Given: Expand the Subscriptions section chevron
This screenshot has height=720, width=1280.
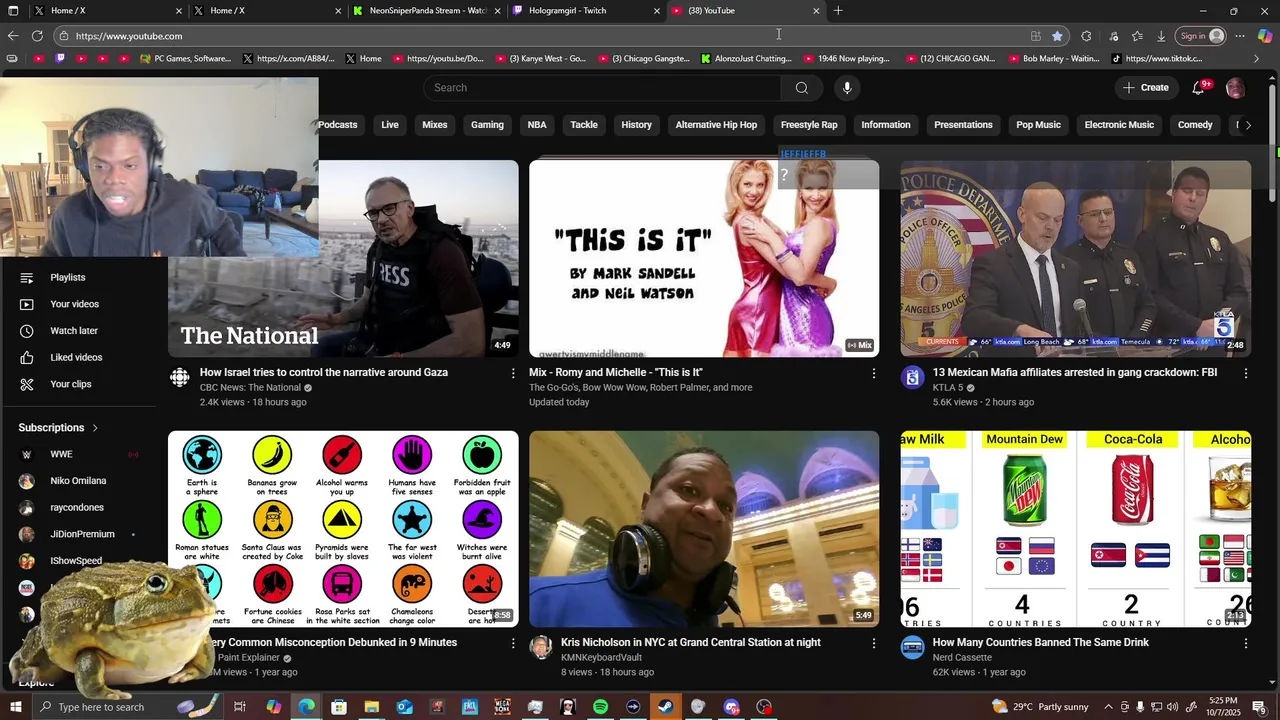Looking at the screenshot, I should 95,428.
